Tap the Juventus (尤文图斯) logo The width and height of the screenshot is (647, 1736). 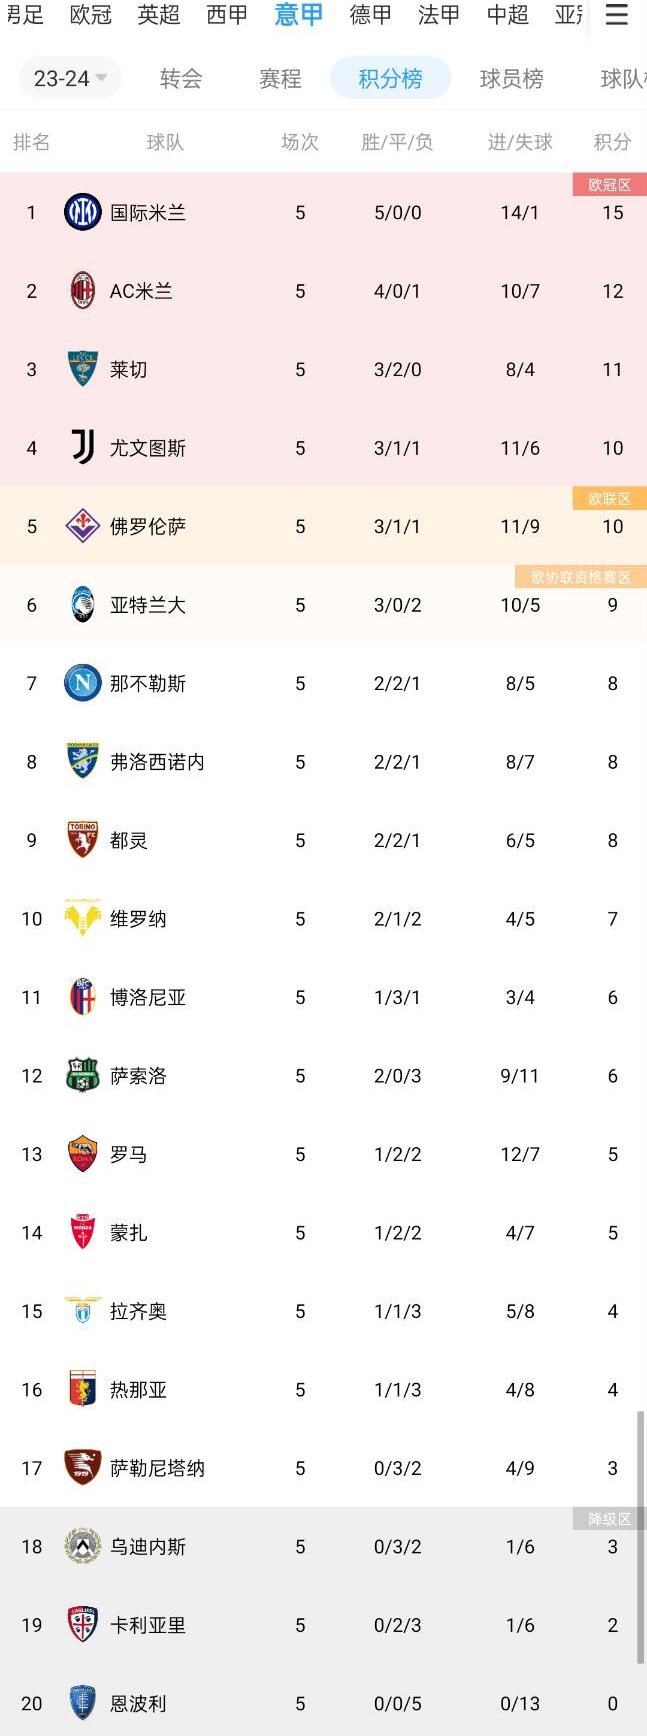point(83,448)
